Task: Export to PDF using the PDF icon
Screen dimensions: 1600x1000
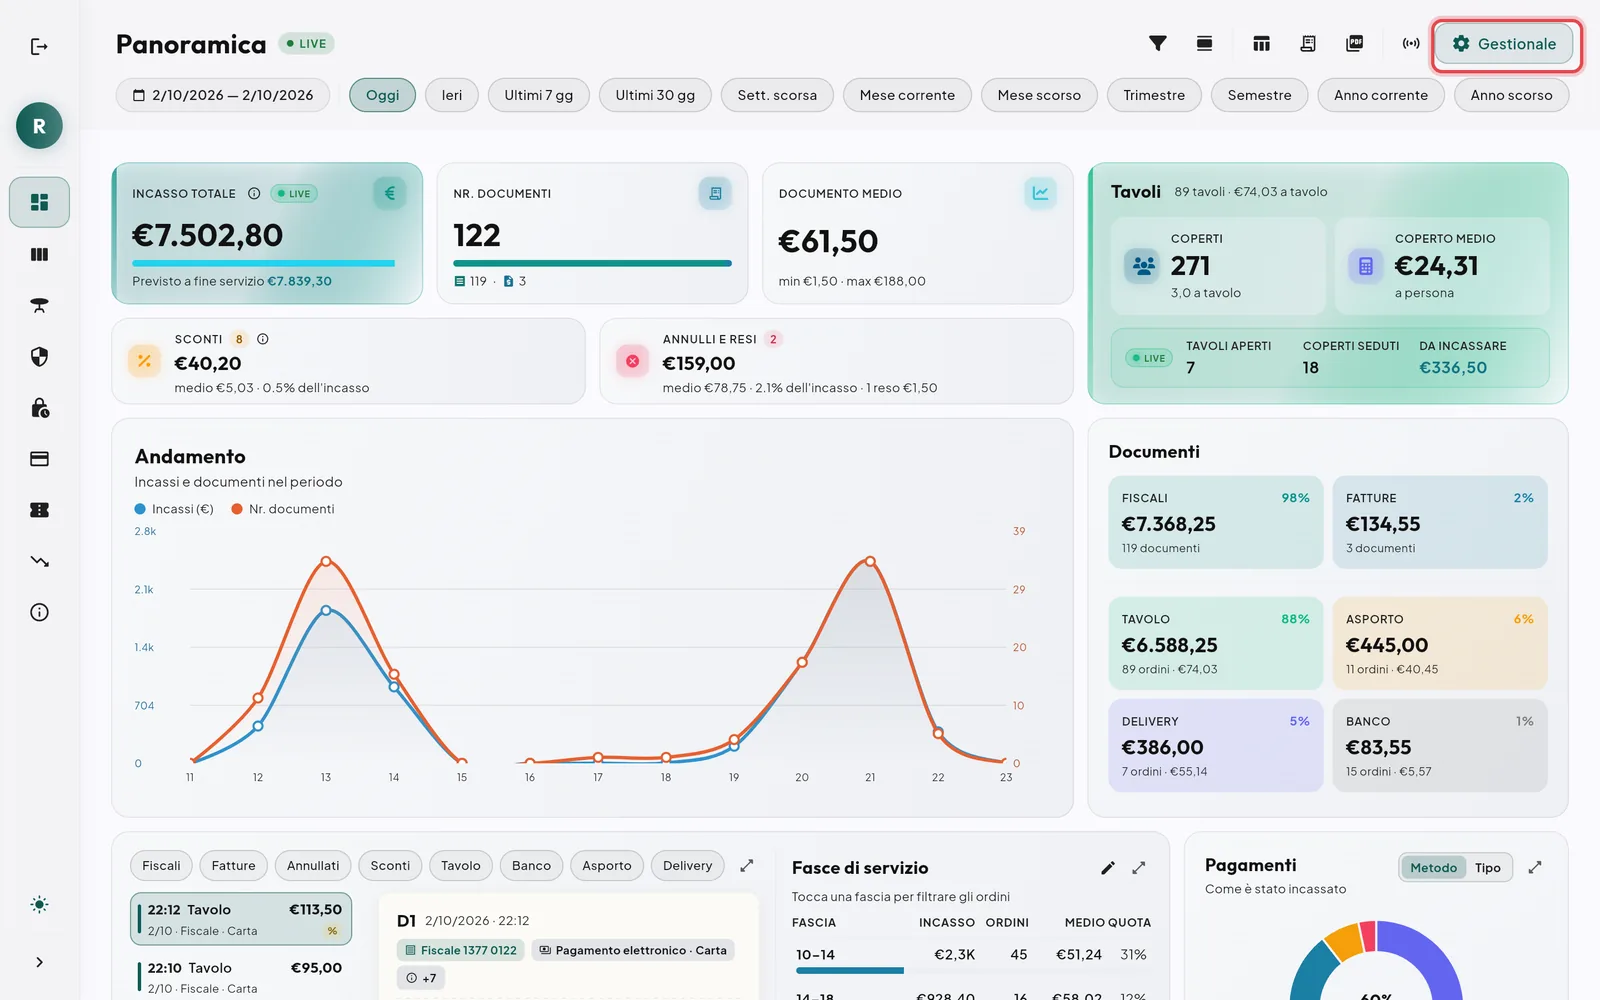Action: [x=1355, y=43]
